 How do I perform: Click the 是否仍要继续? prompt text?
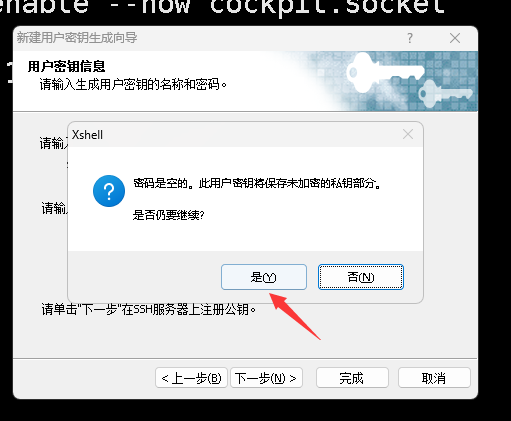[168, 215]
